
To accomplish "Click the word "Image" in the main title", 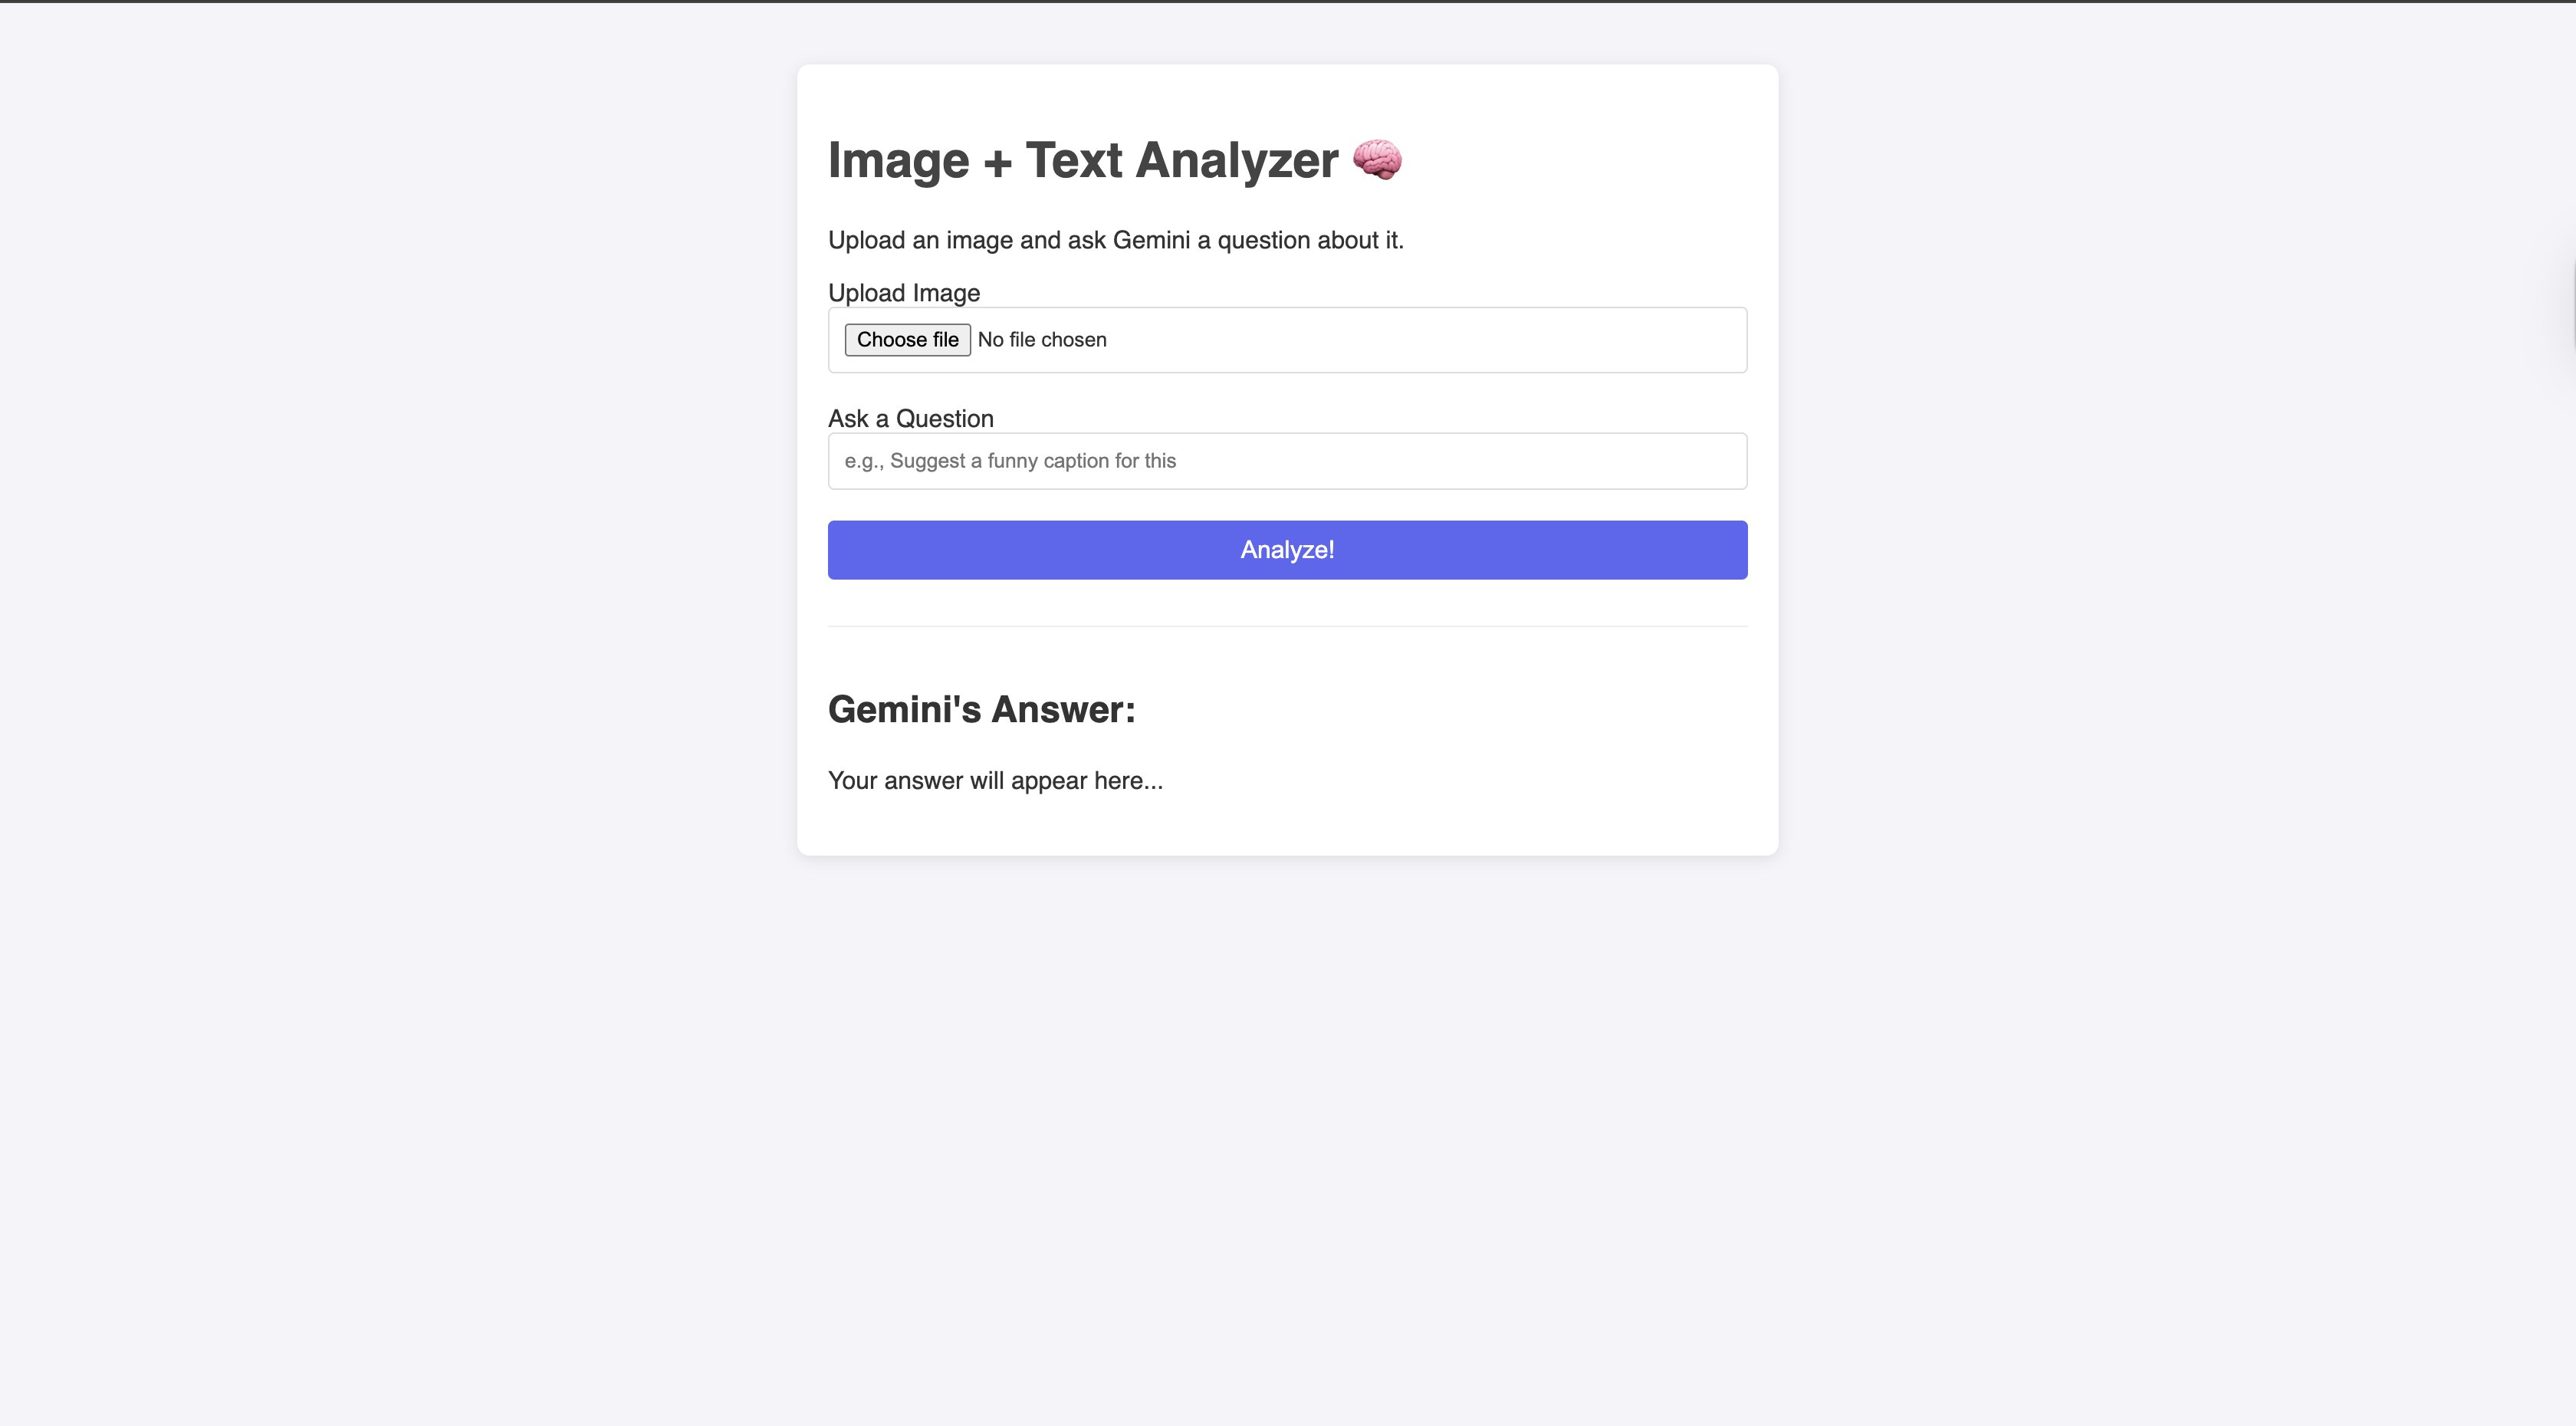I will [898, 161].
